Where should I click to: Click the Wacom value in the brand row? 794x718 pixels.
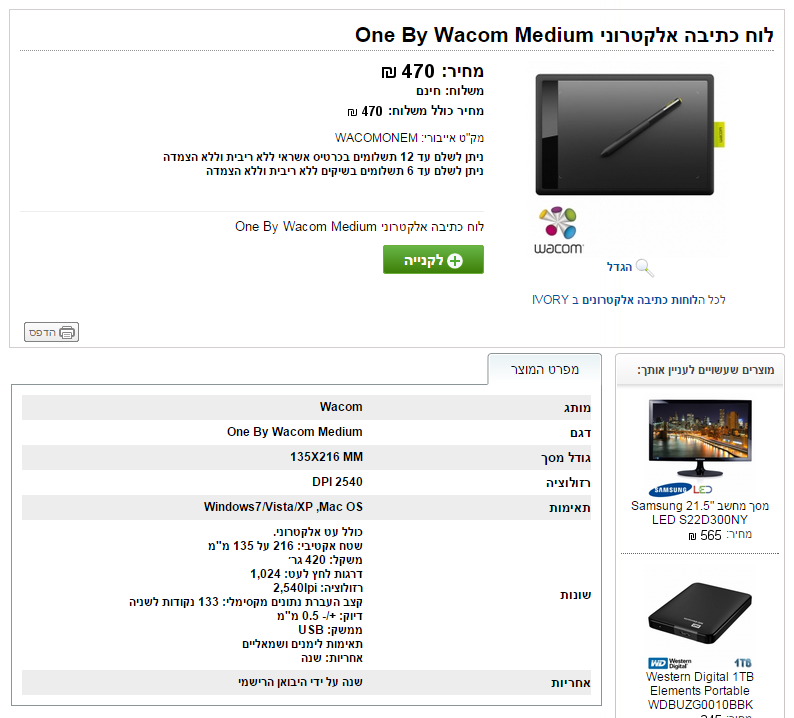(x=341, y=407)
